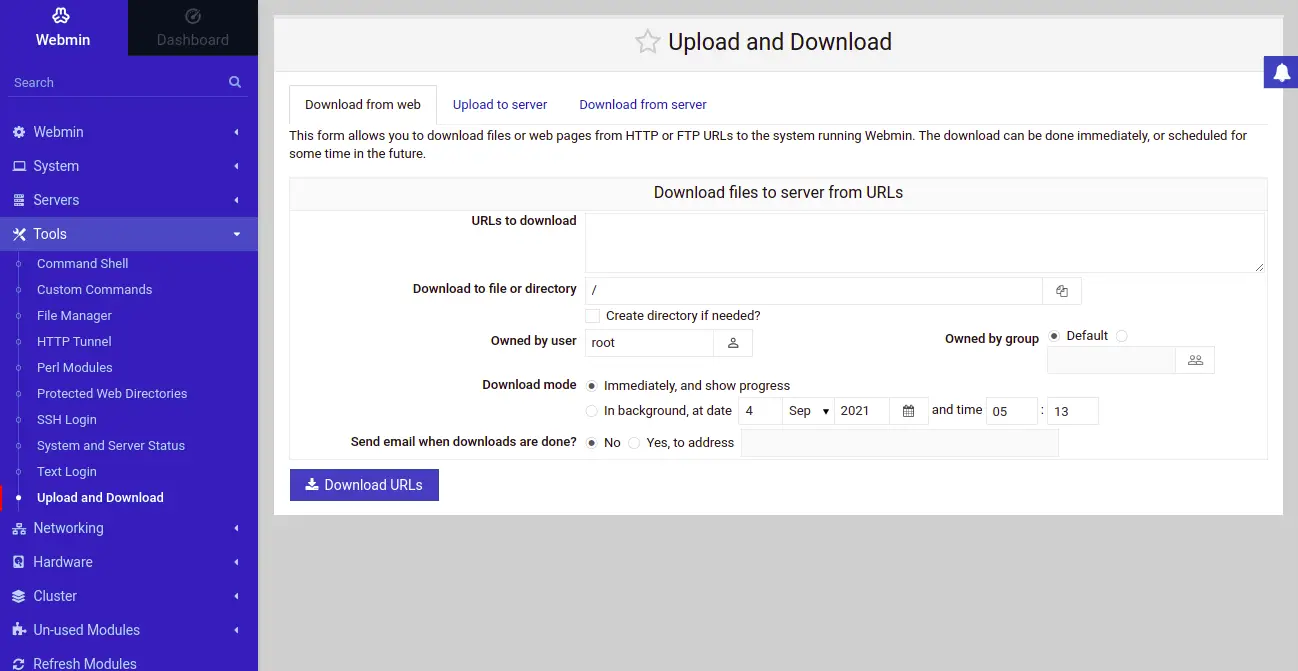This screenshot has width=1298, height=671.
Task: Click the URLs to download text area
Action: click(924, 242)
